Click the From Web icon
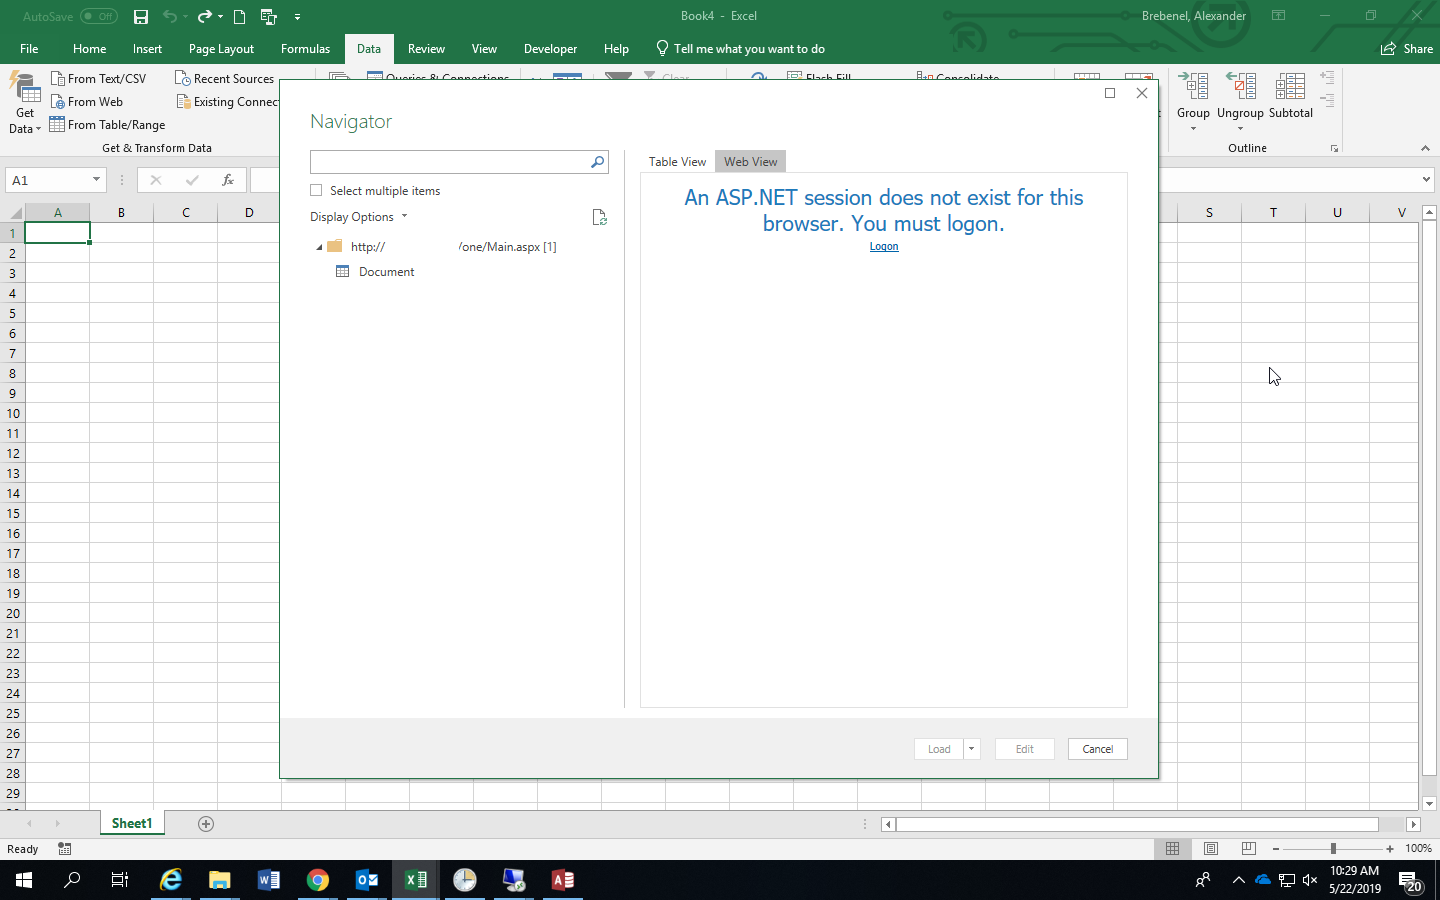The image size is (1440, 900). pos(58,102)
